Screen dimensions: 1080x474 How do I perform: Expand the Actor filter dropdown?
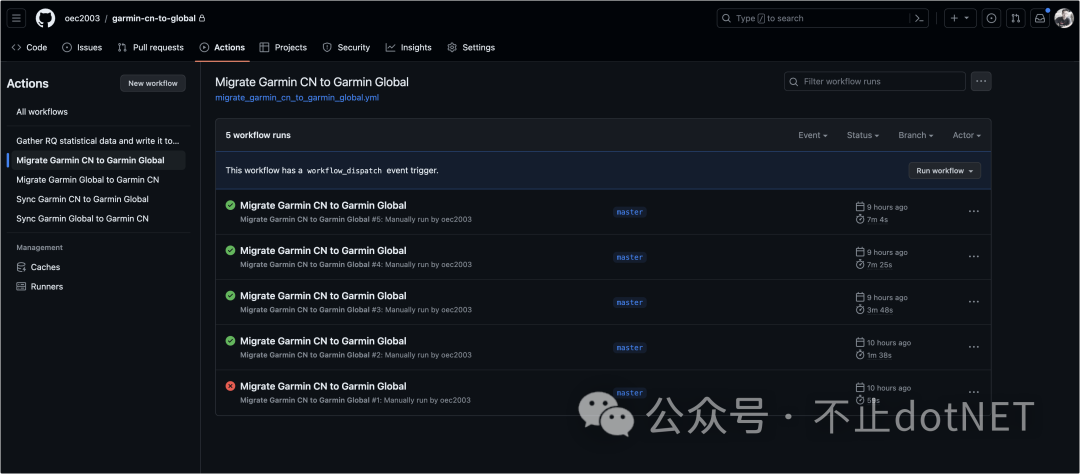coord(966,136)
